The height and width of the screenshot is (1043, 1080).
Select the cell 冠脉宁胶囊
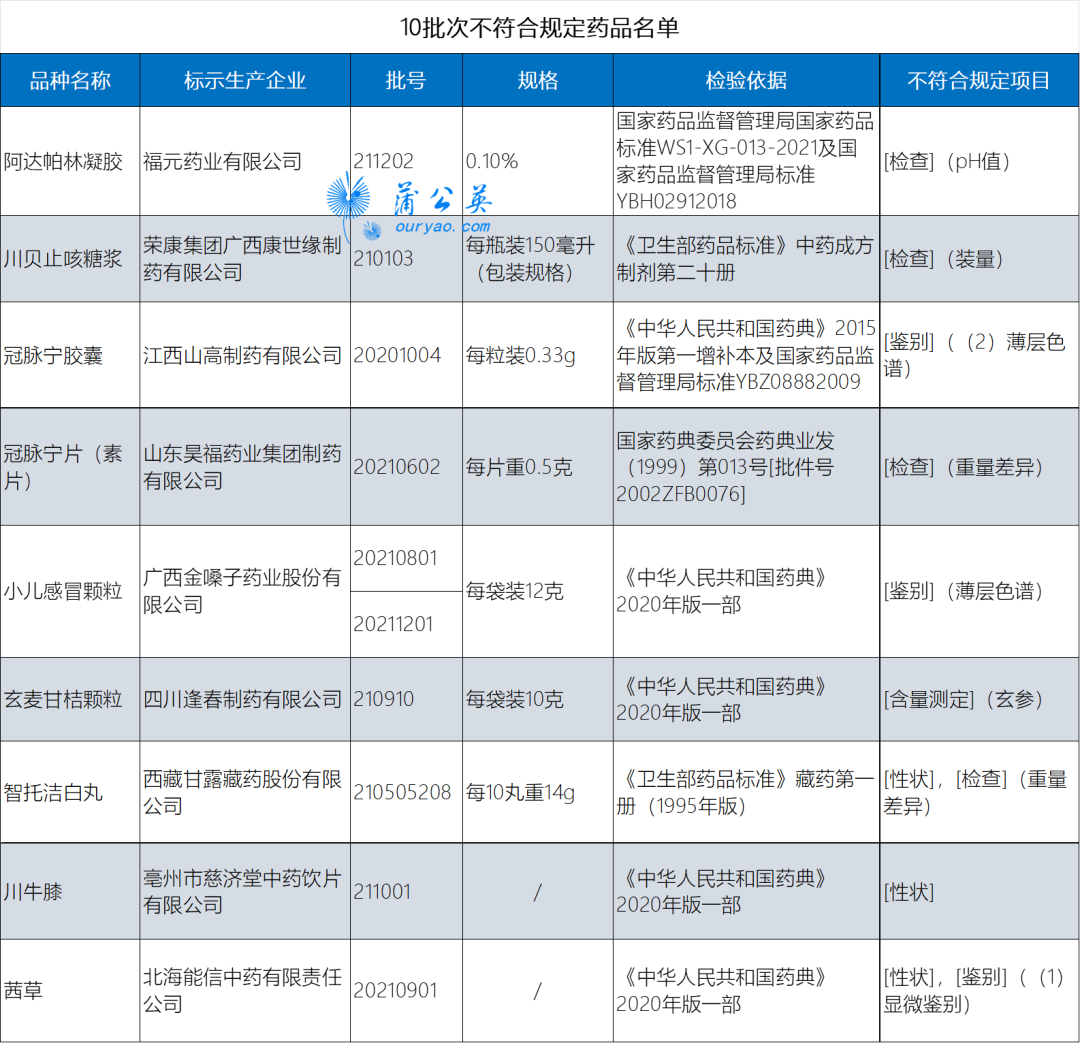click(70, 355)
